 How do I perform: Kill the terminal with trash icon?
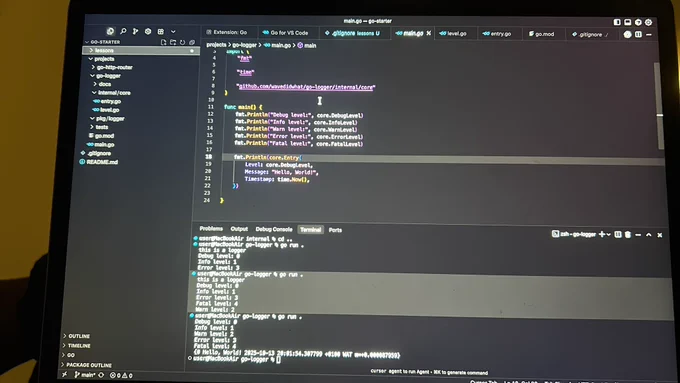point(628,235)
